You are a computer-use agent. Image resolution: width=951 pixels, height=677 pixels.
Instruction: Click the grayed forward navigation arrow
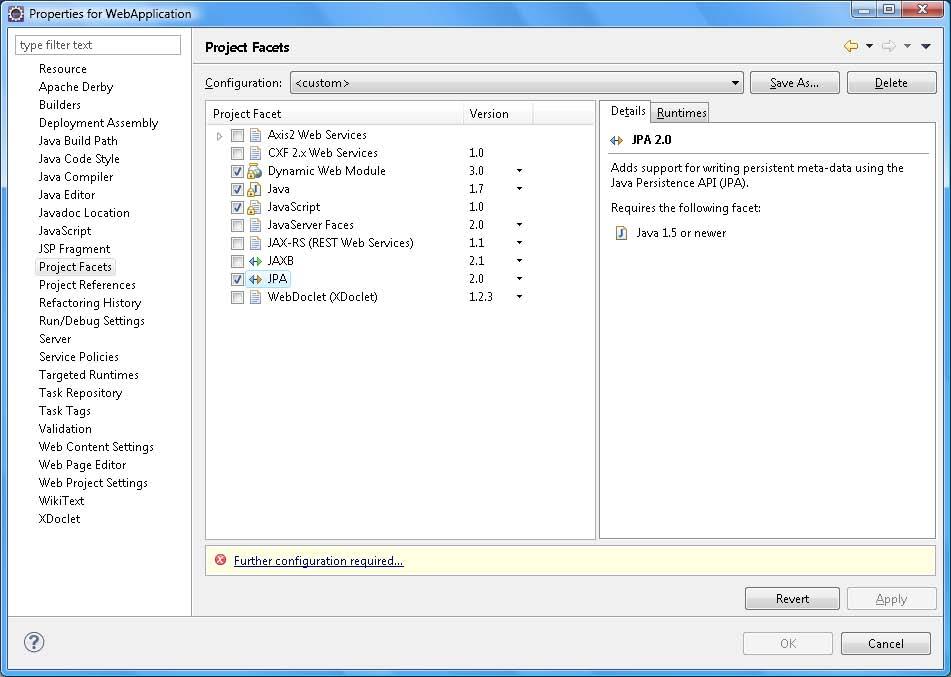click(889, 46)
